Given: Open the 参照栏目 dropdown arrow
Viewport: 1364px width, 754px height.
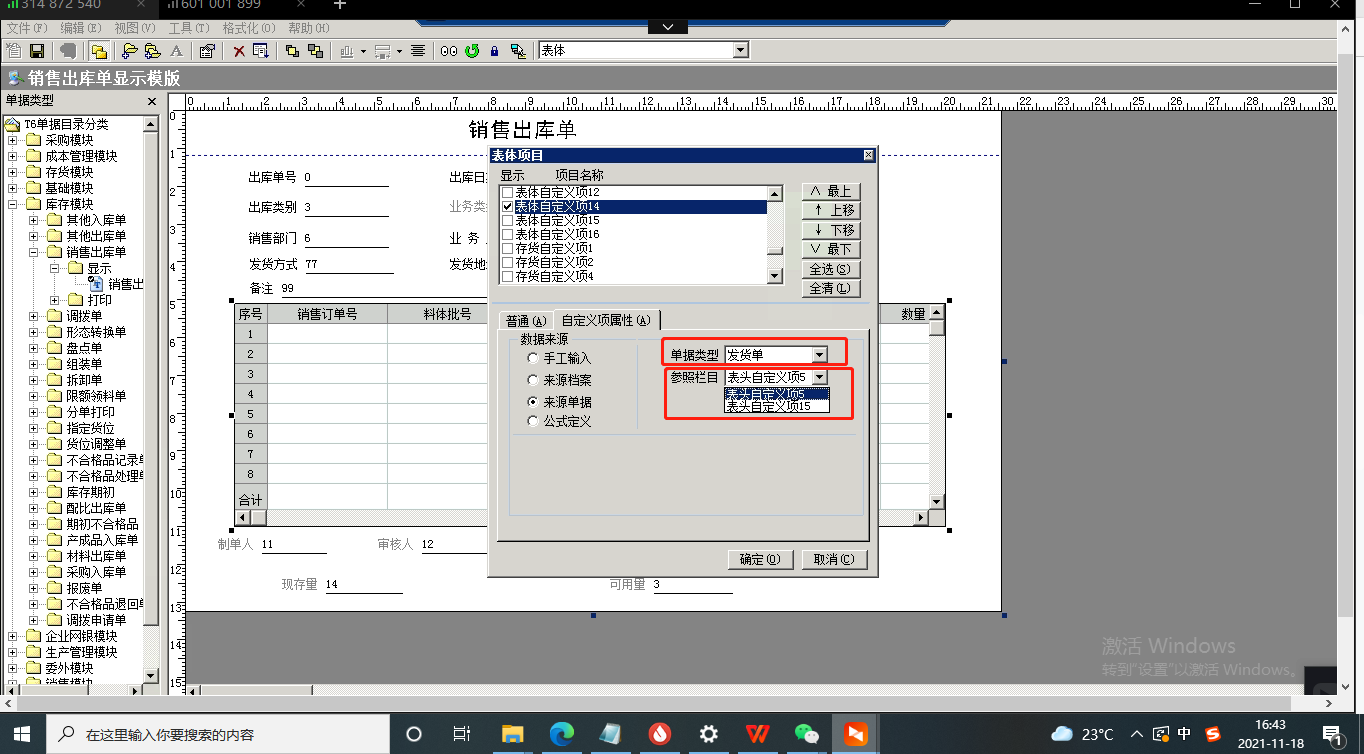Looking at the screenshot, I should coord(820,377).
